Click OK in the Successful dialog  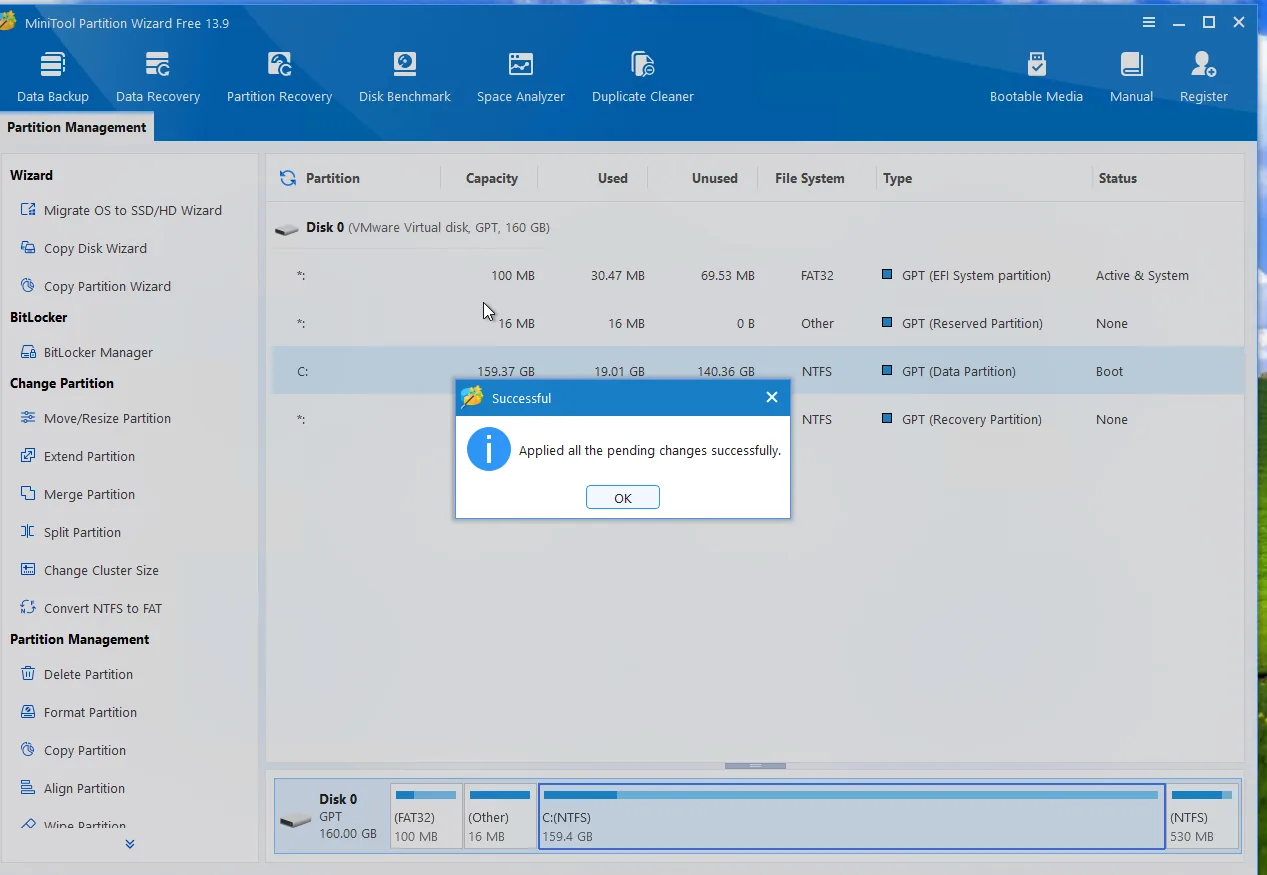click(x=623, y=498)
